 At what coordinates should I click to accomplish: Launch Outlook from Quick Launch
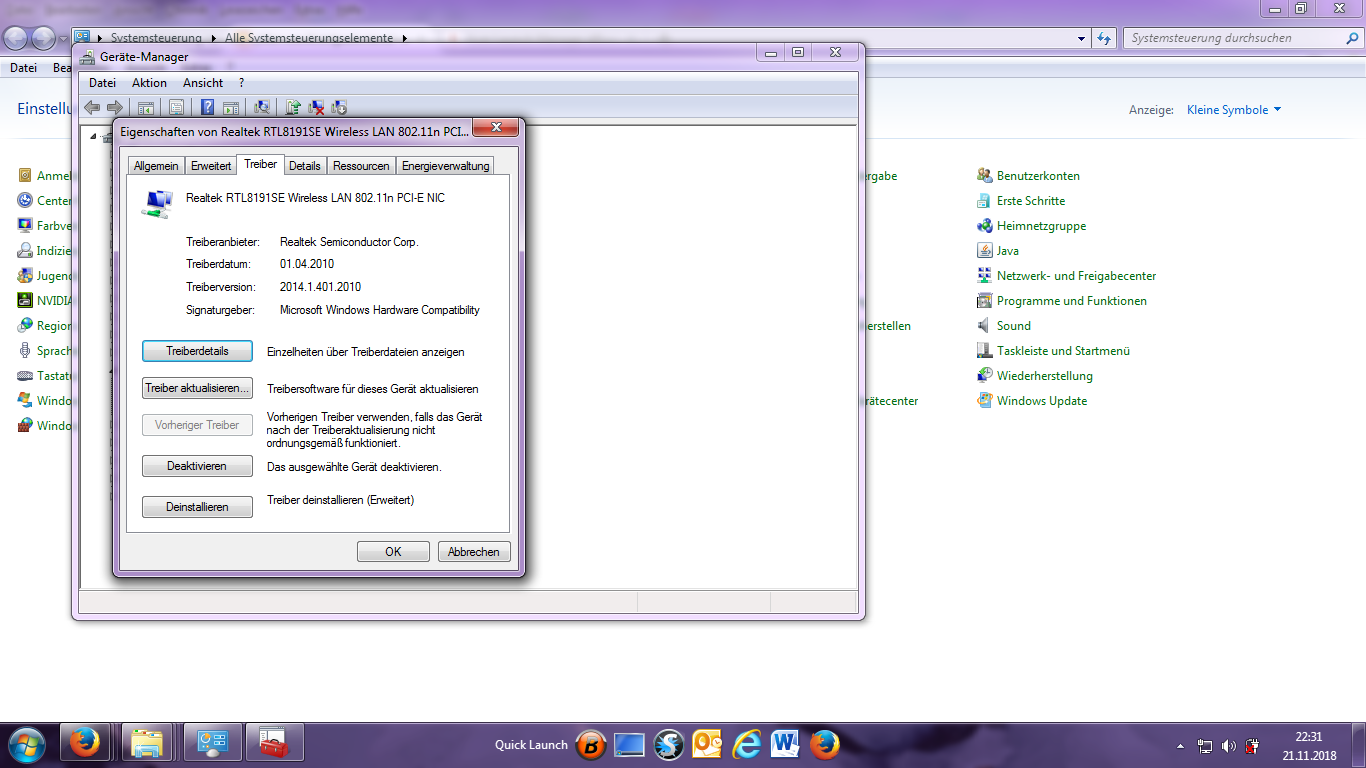tap(708, 744)
